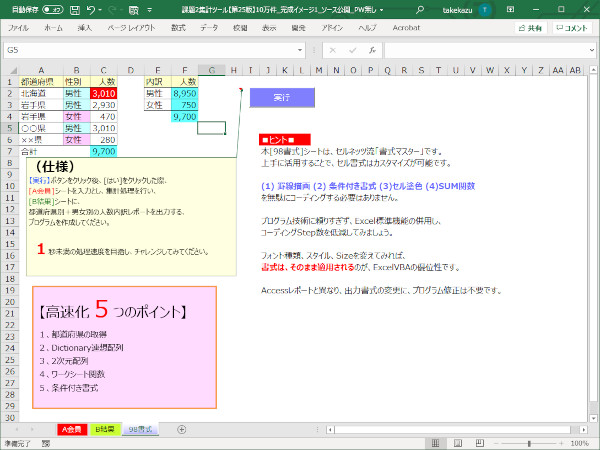Select red cell C2 with 3,010
The width and height of the screenshot is (600, 450).
(x=103, y=93)
